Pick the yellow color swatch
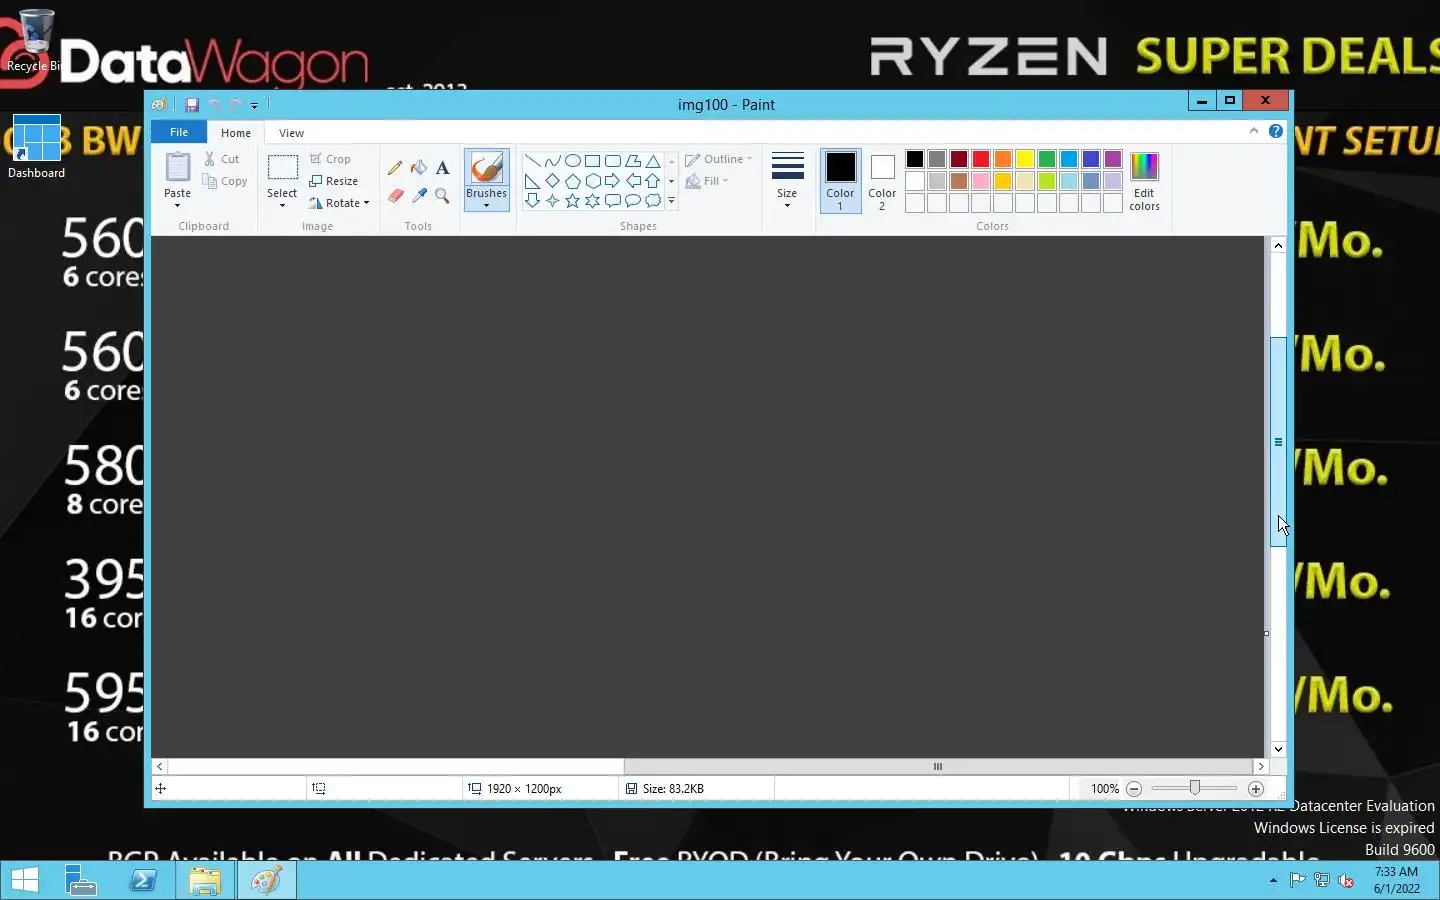This screenshot has width=1440, height=900. click(x=1025, y=159)
